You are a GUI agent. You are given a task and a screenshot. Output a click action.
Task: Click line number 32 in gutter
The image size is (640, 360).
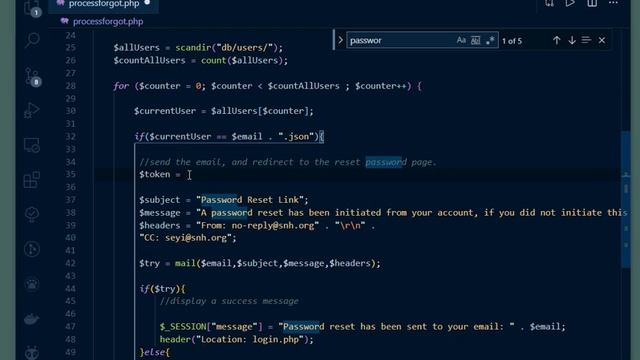(71, 136)
